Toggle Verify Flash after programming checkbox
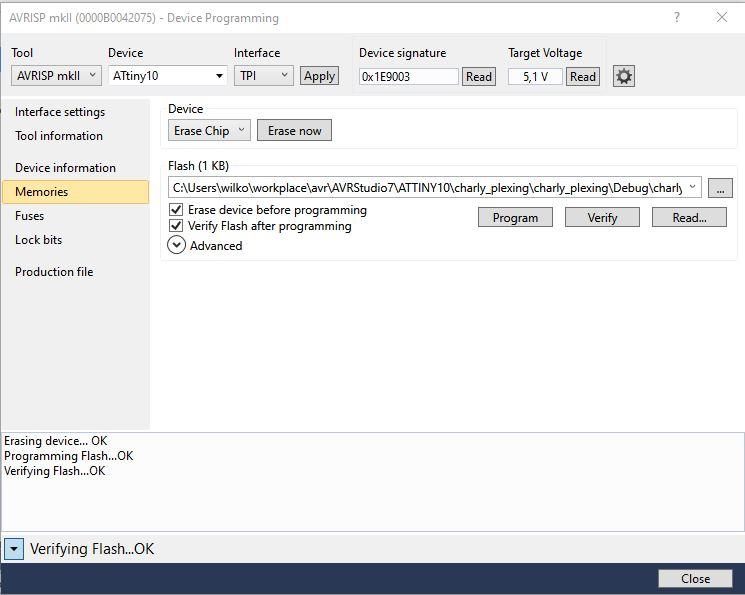The width and height of the screenshot is (745, 595). pyautogui.click(x=176, y=225)
